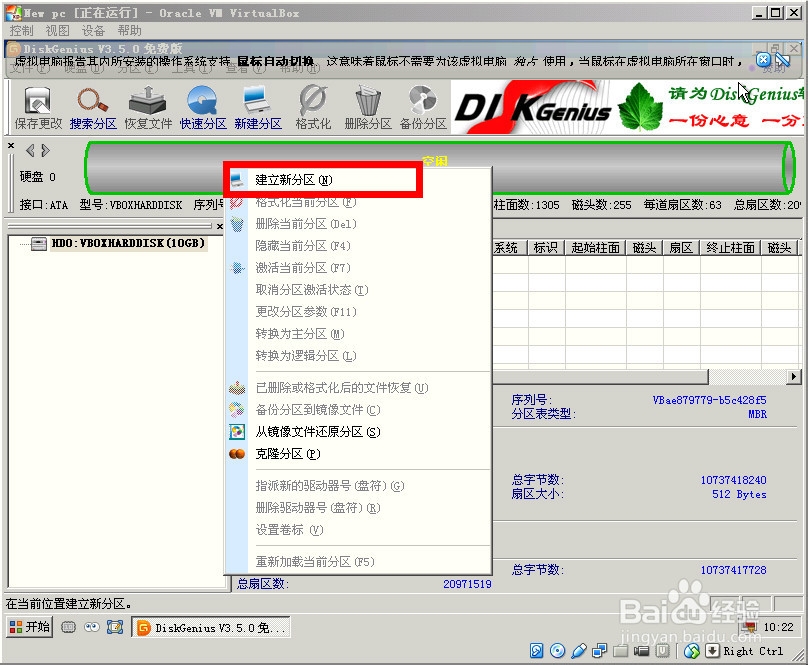Viewport: 808px width, 665px height.
Task: Choose 更改分区参数(F11) menu entry
Action: pos(357,312)
